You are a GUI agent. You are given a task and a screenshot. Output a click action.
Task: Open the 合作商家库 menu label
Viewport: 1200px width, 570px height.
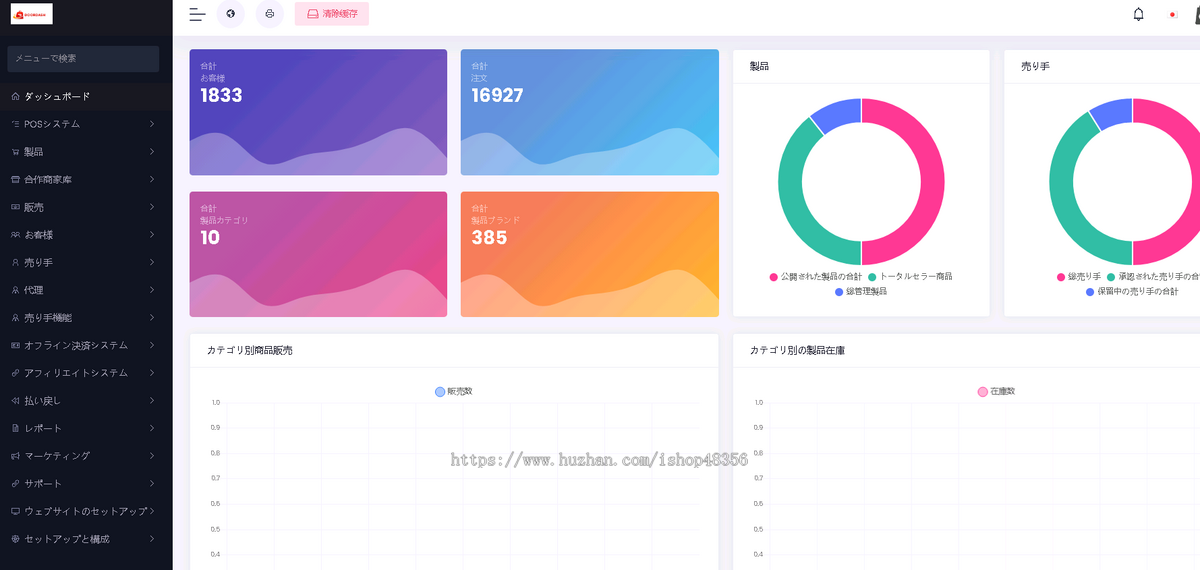pos(48,179)
